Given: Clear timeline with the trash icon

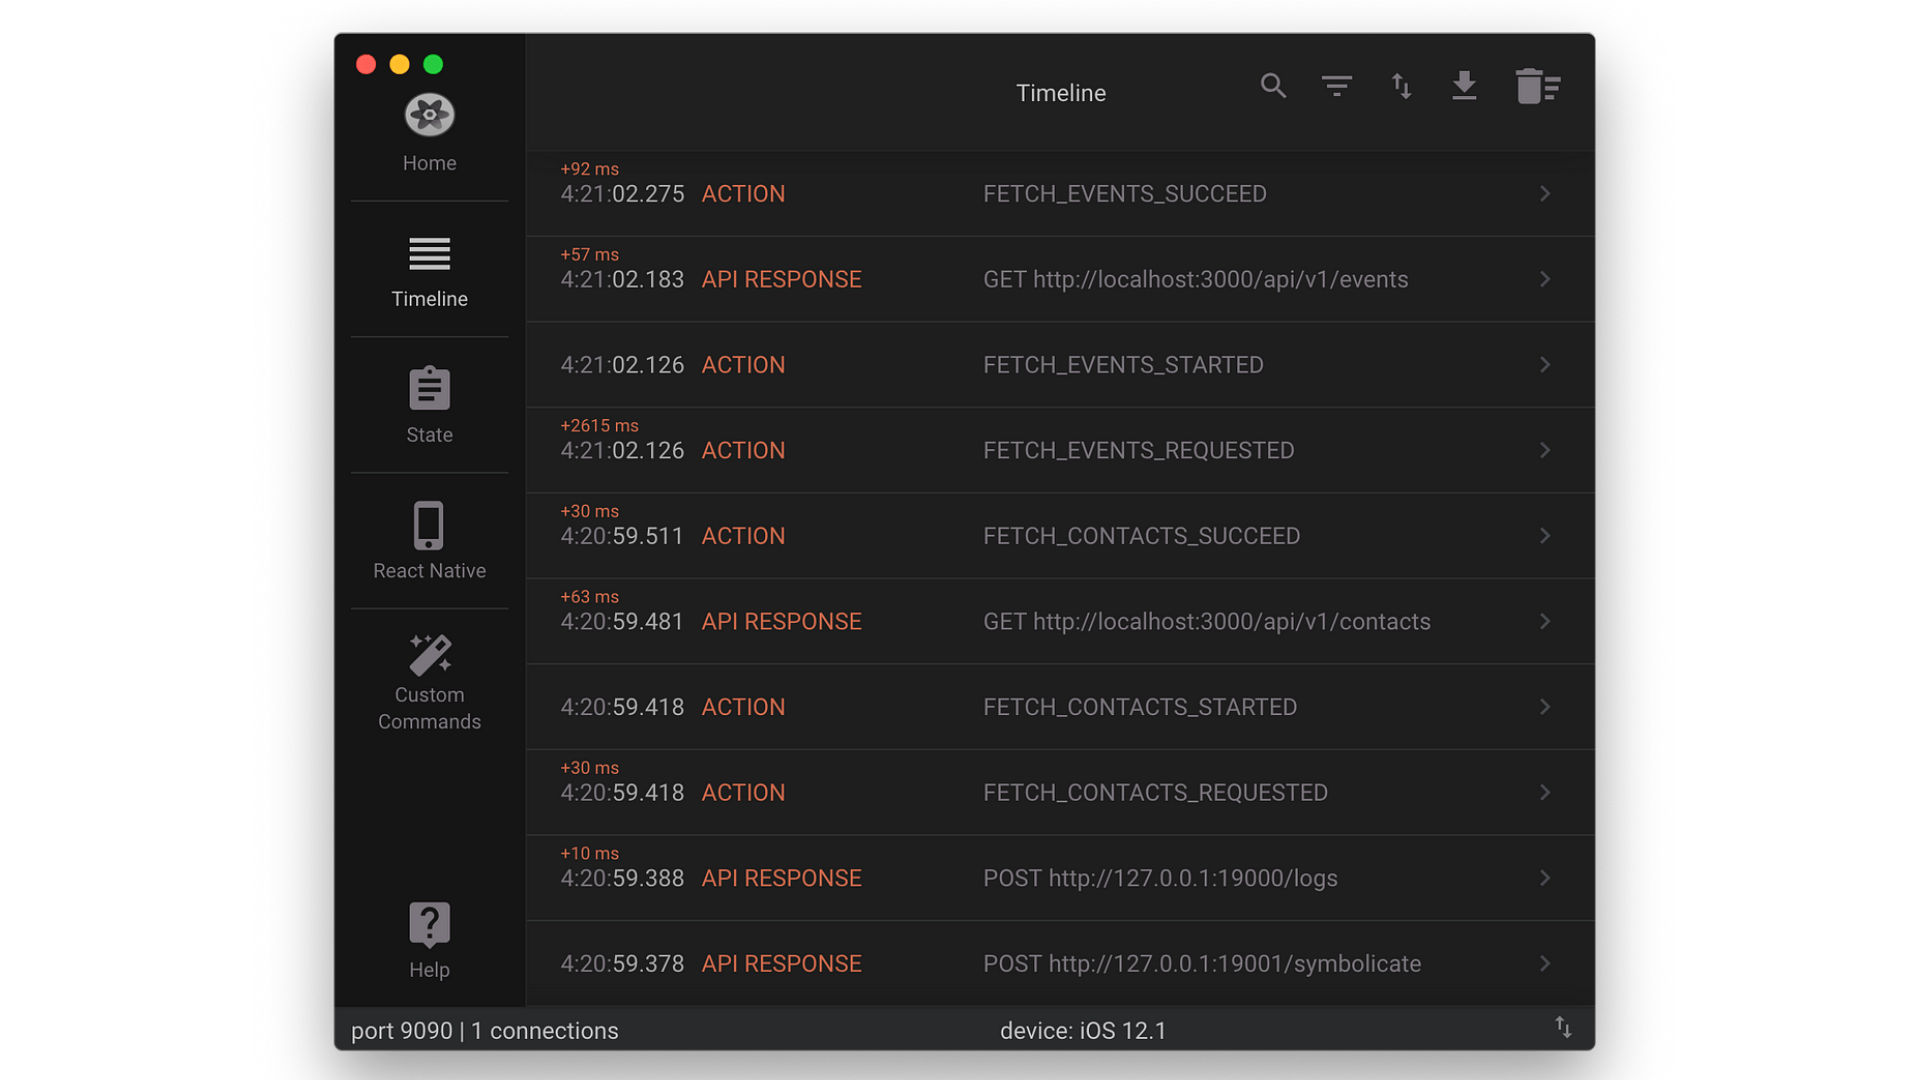Looking at the screenshot, I should tap(1536, 86).
